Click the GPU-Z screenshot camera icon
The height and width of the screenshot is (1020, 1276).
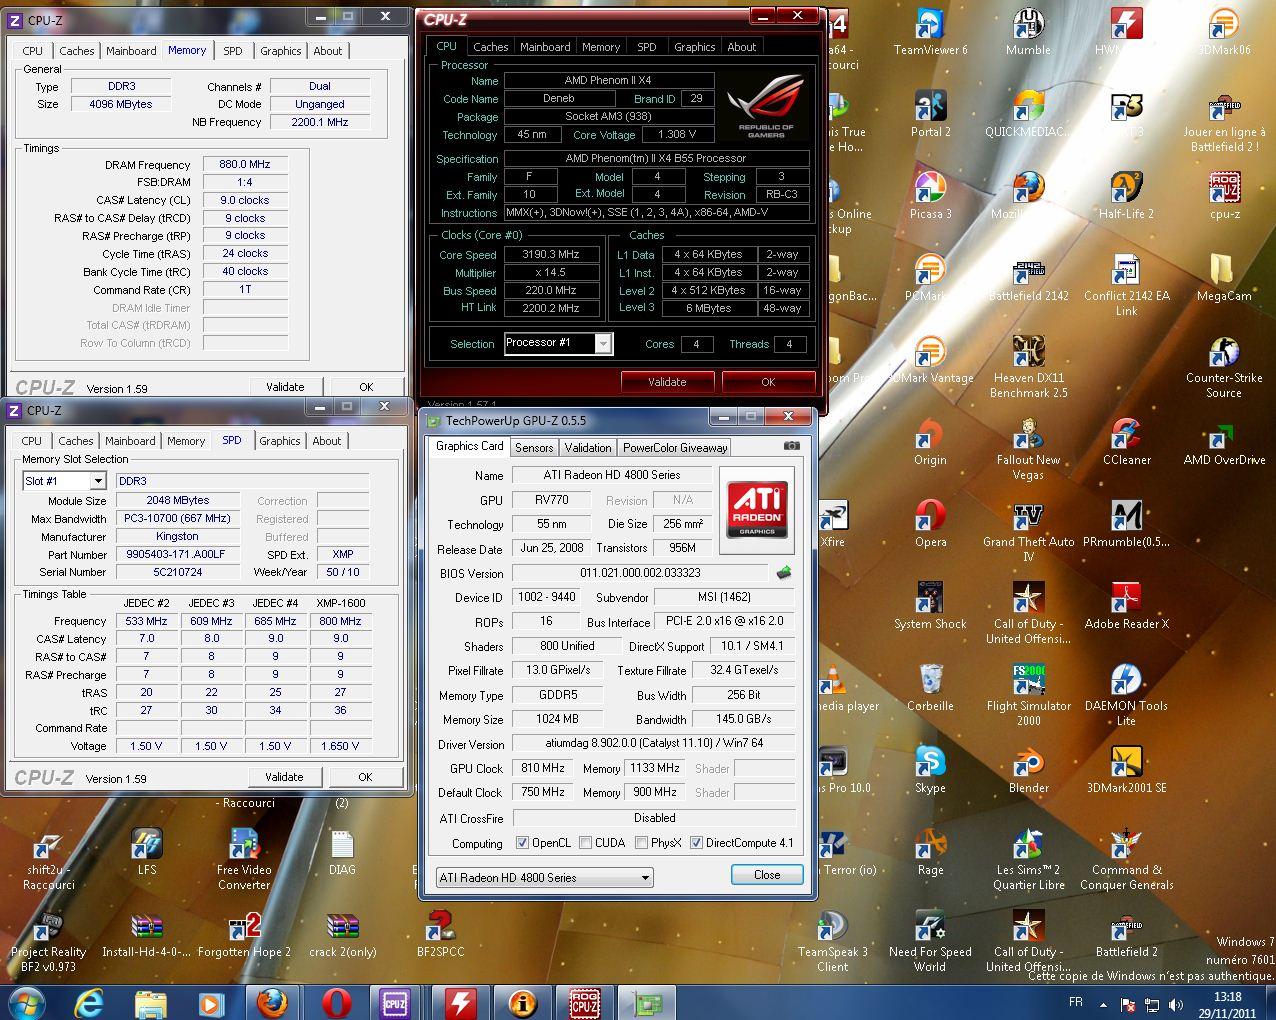click(792, 446)
